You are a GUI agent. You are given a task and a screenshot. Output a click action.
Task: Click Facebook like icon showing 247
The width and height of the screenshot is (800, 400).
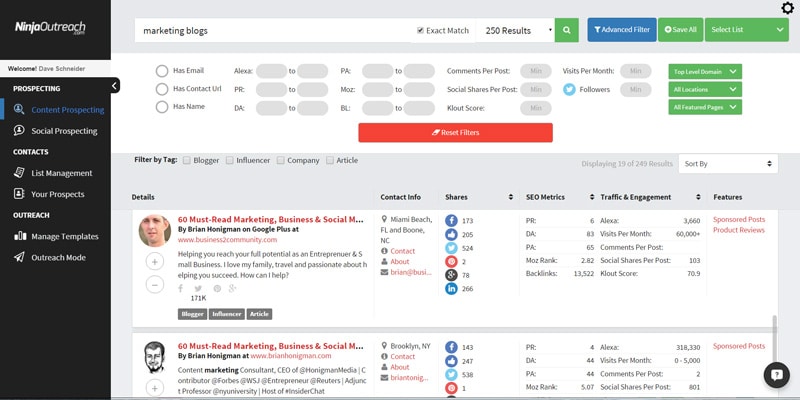[451, 361]
